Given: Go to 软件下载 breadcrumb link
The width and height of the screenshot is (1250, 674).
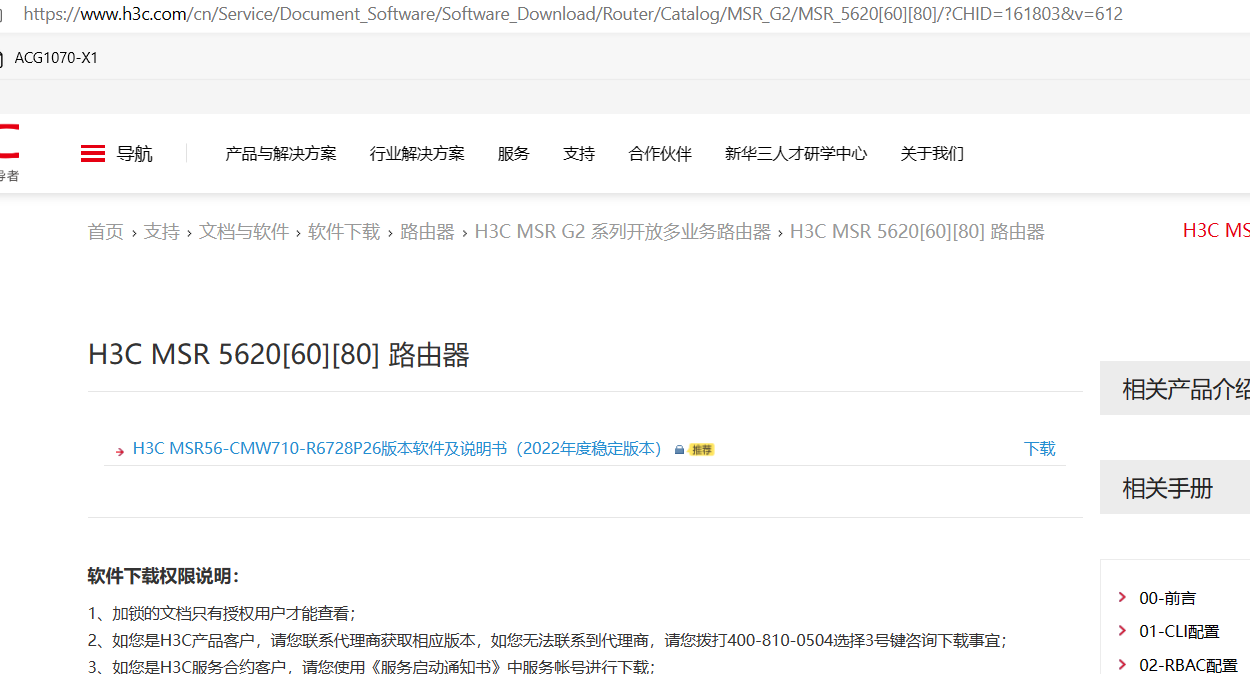Looking at the screenshot, I should click(344, 232).
